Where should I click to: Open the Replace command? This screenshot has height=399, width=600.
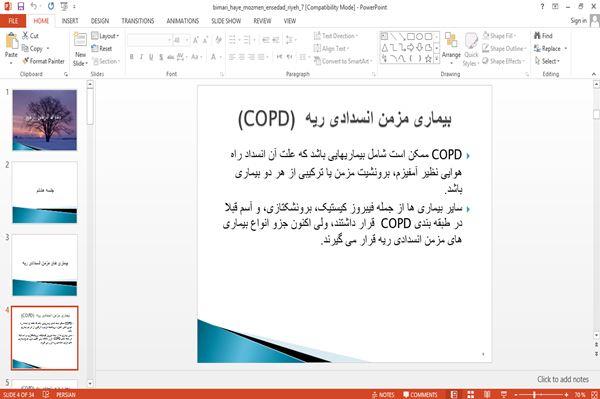pyautogui.click(x=550, y=48)
